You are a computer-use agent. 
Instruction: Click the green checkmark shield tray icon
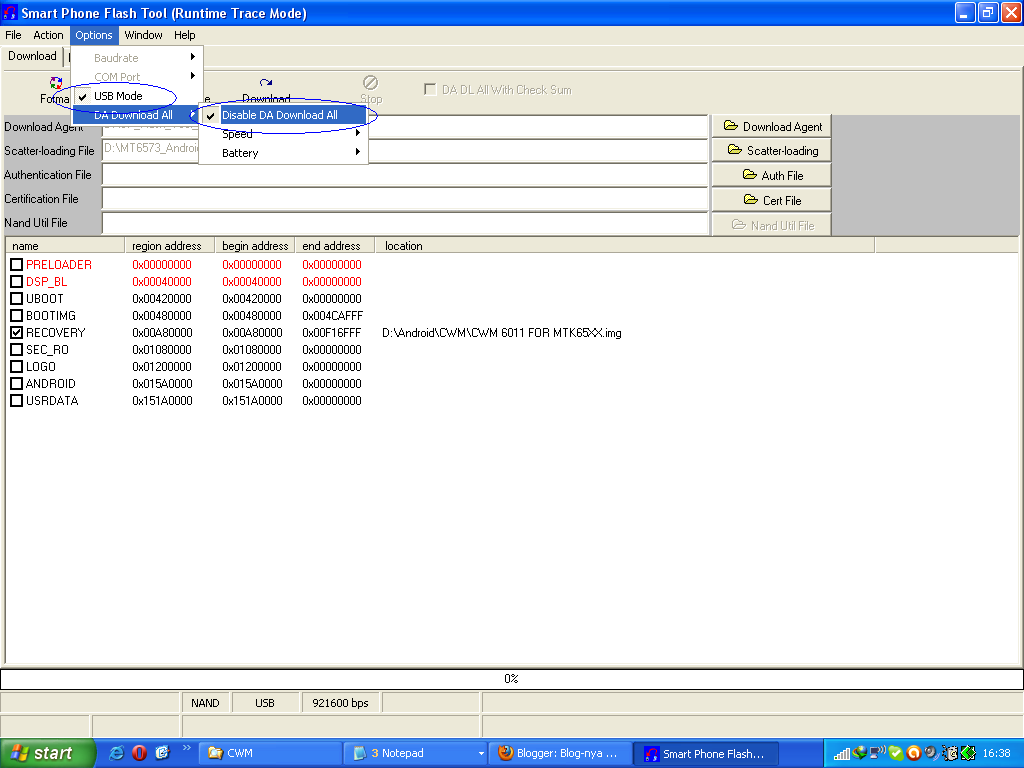[x=895, y=753]
